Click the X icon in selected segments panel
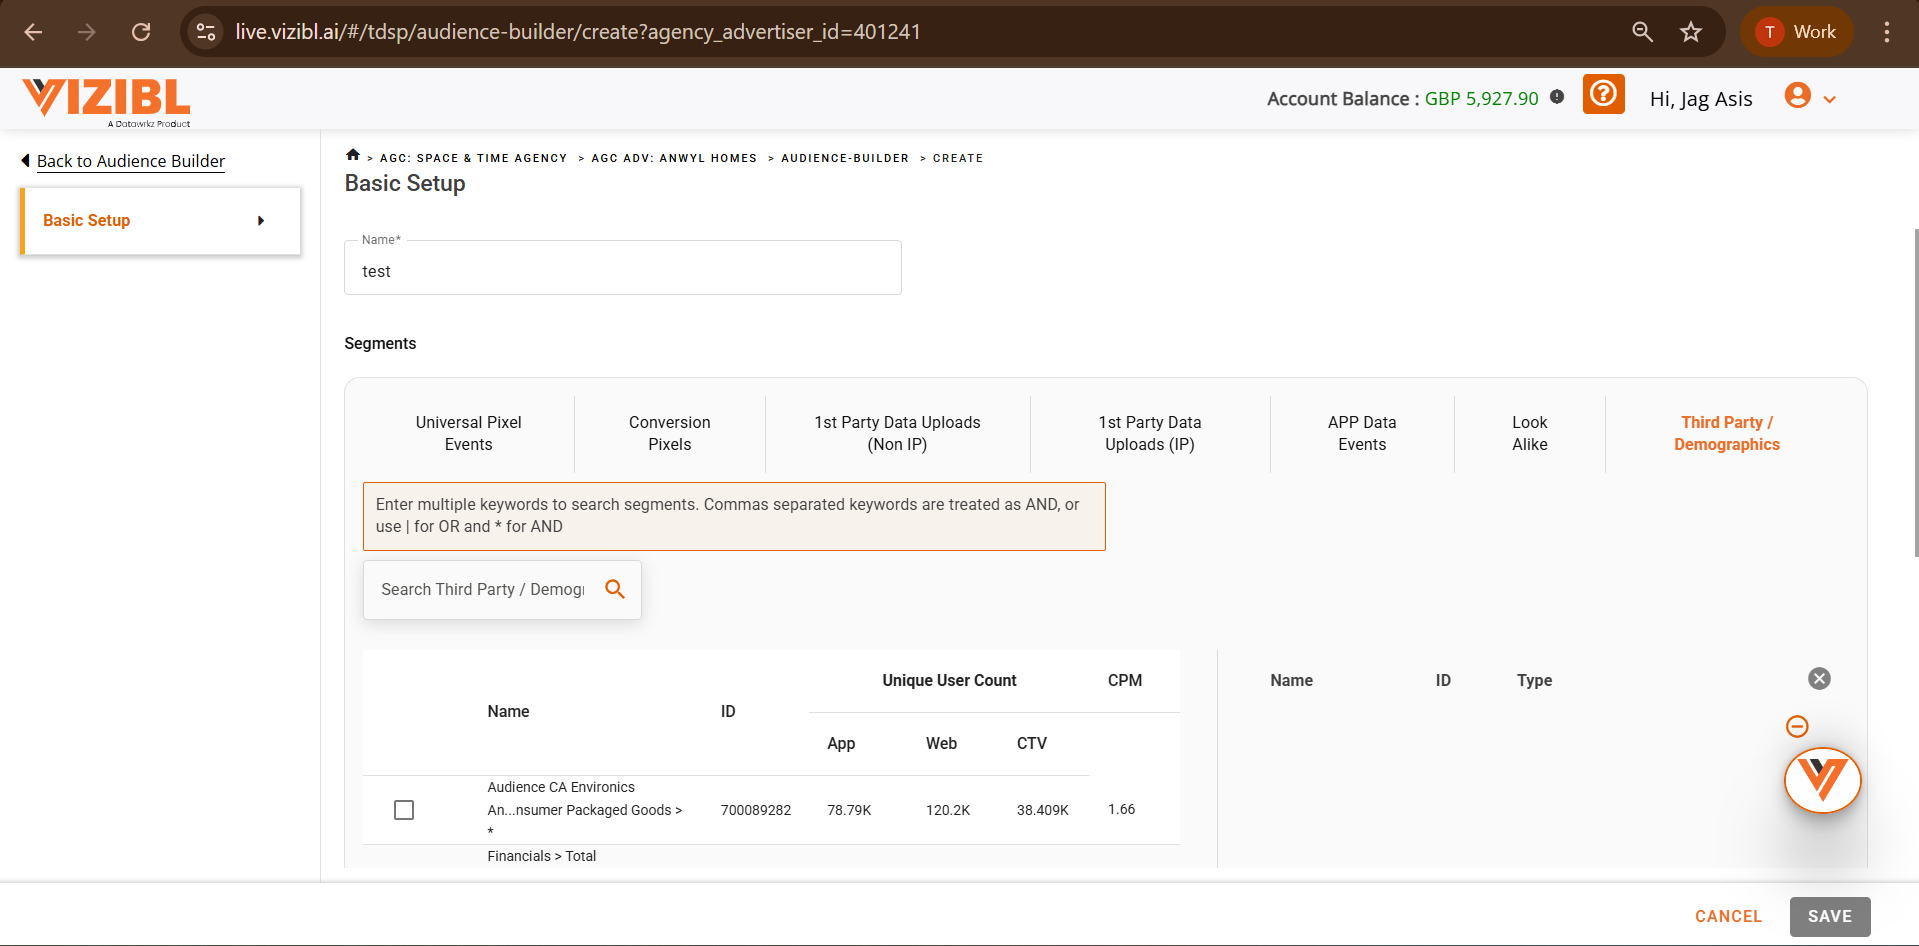 pyautogui.click(x=1819, y=679)
